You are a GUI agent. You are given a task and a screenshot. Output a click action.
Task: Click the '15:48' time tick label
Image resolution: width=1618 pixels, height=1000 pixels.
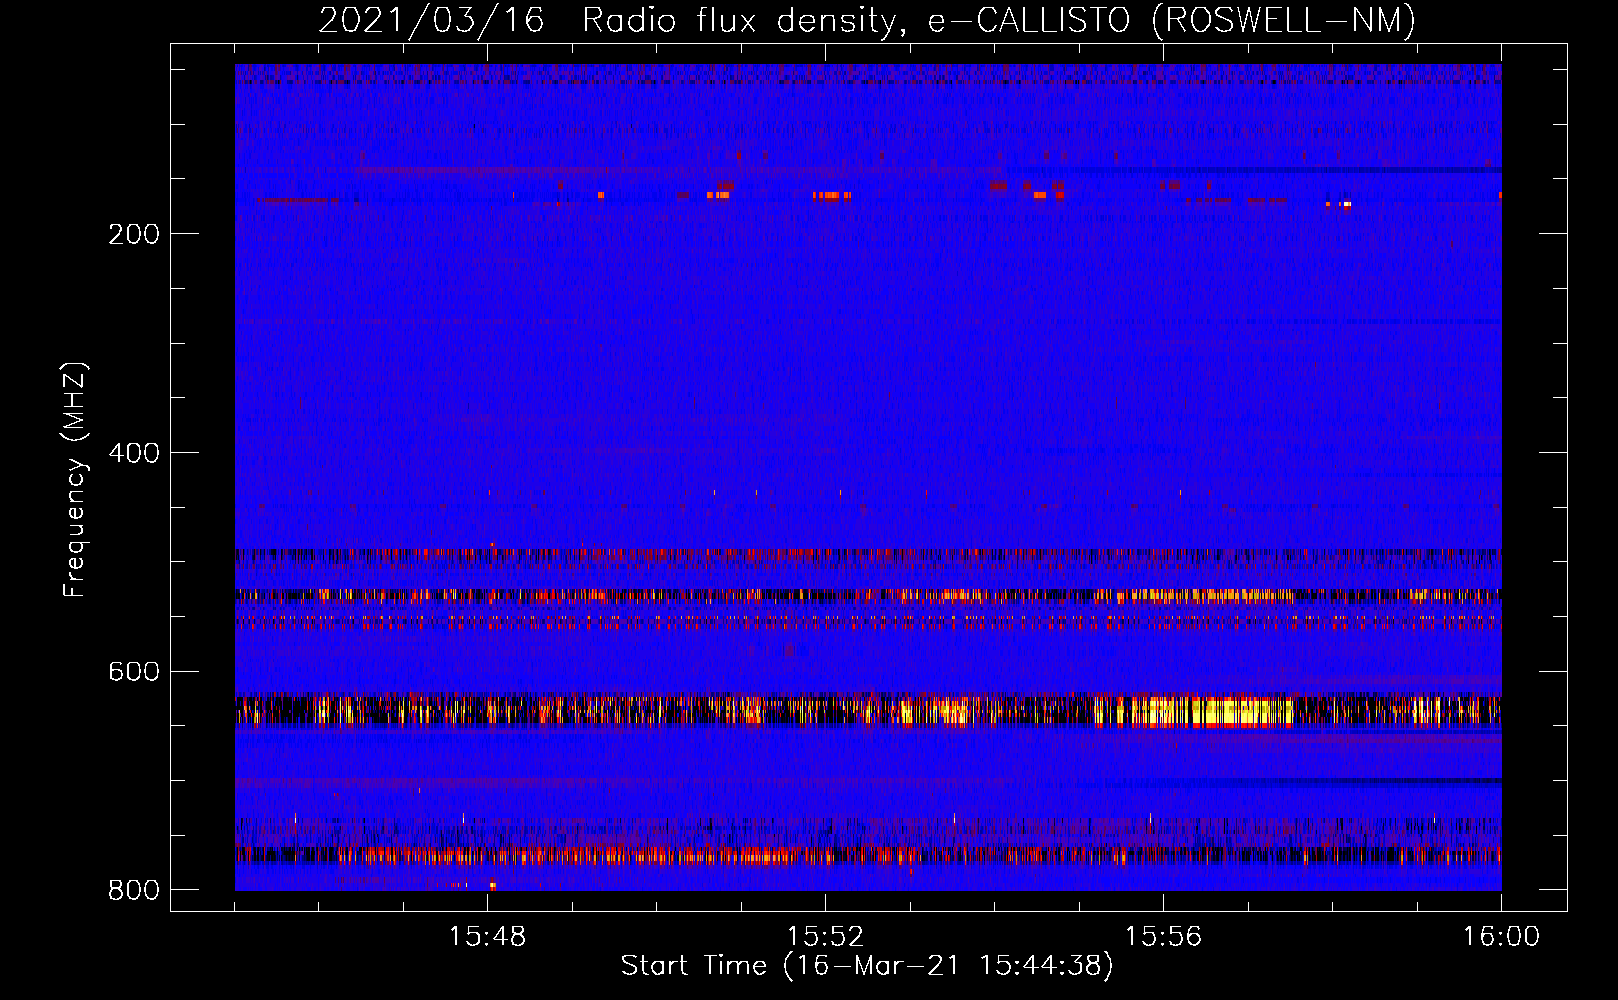487,937
